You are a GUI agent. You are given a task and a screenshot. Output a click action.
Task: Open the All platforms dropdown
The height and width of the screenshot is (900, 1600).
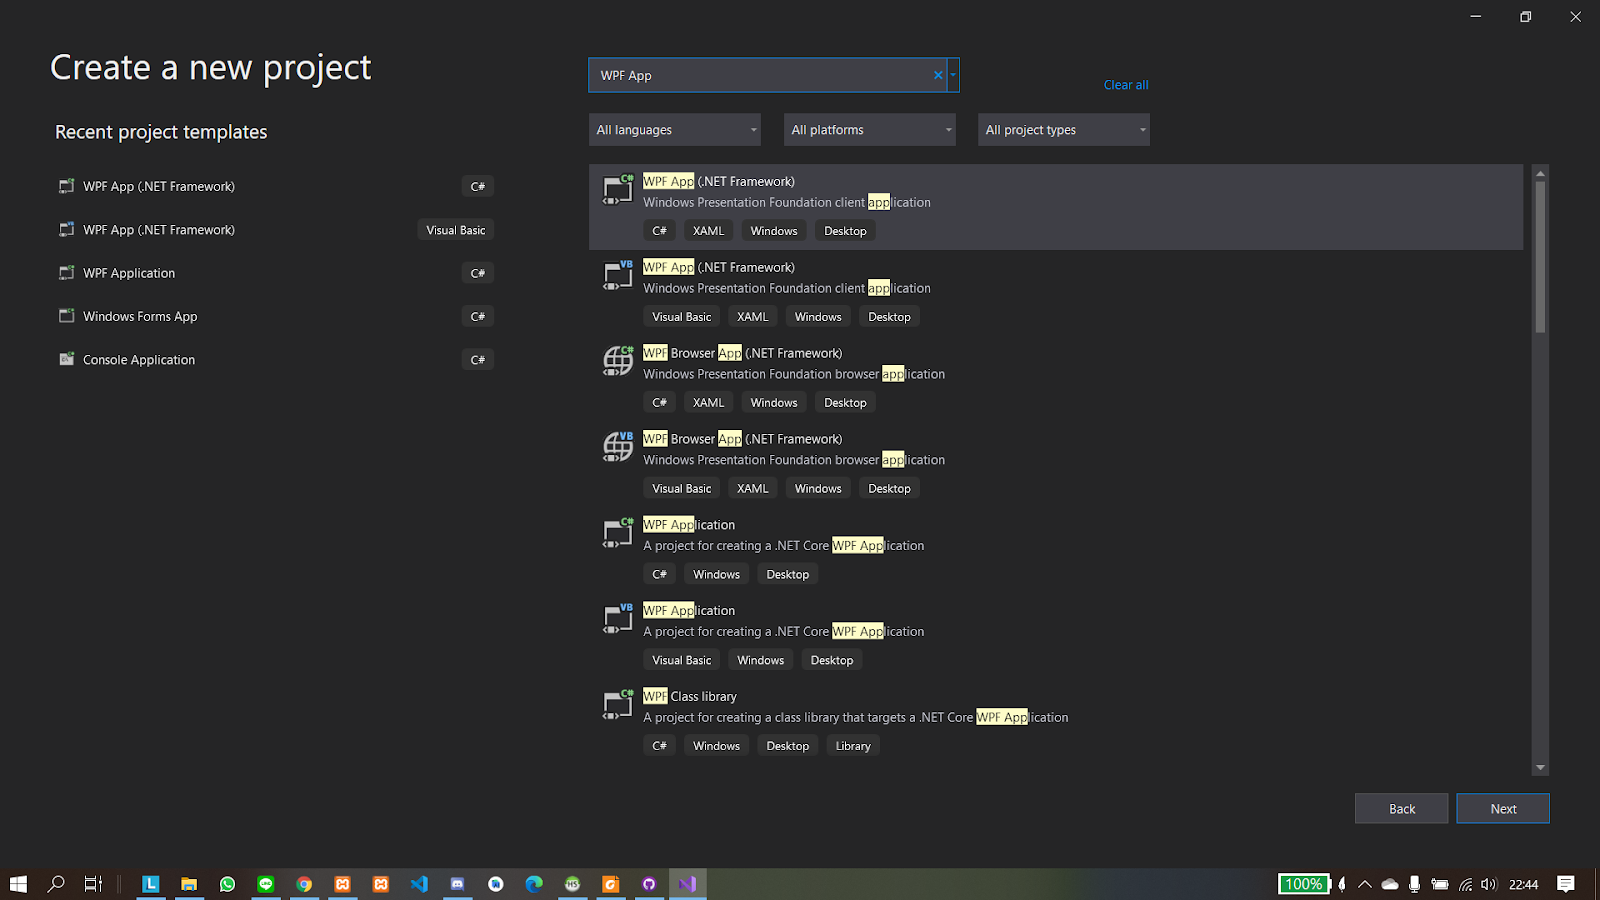click(x=870, y=130)
